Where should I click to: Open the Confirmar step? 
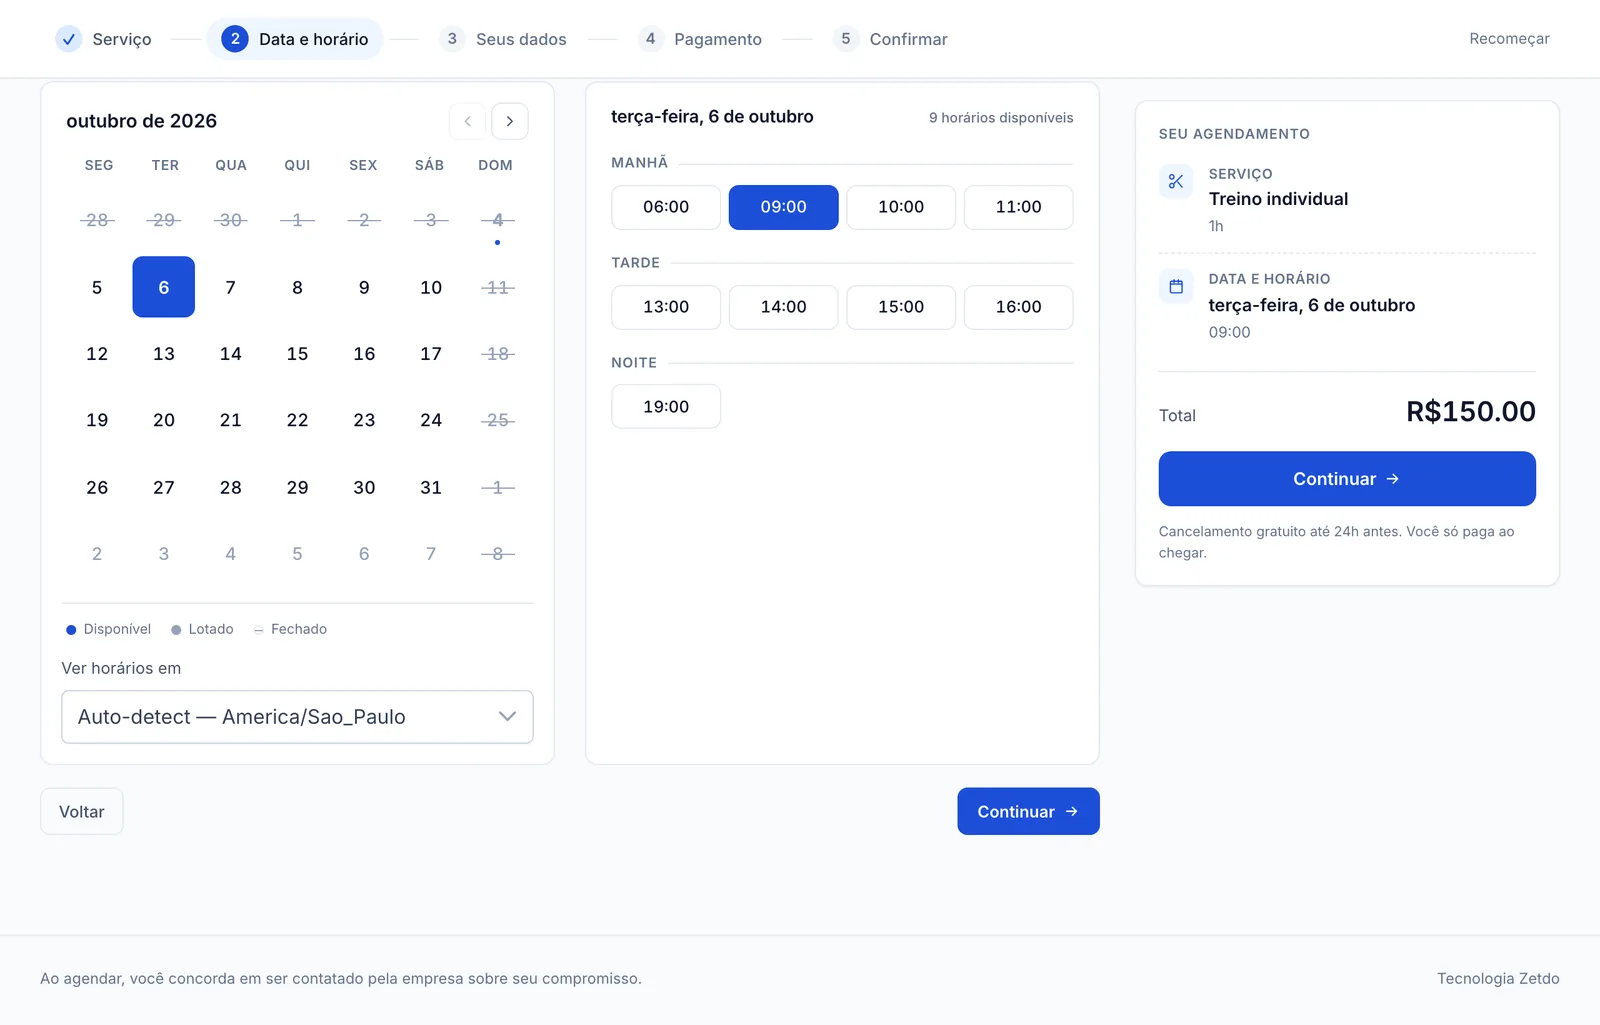890,39
